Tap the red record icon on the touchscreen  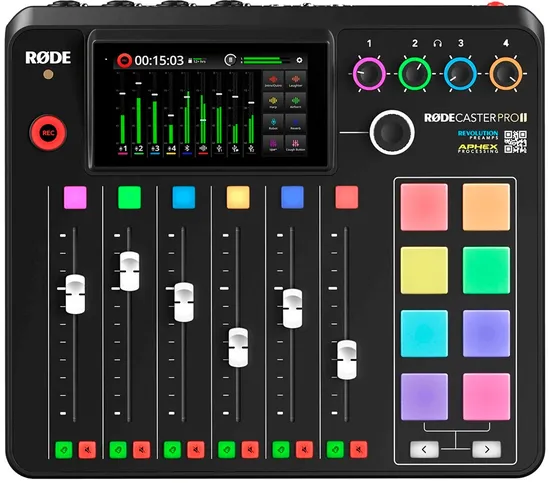tap(124, 60)
